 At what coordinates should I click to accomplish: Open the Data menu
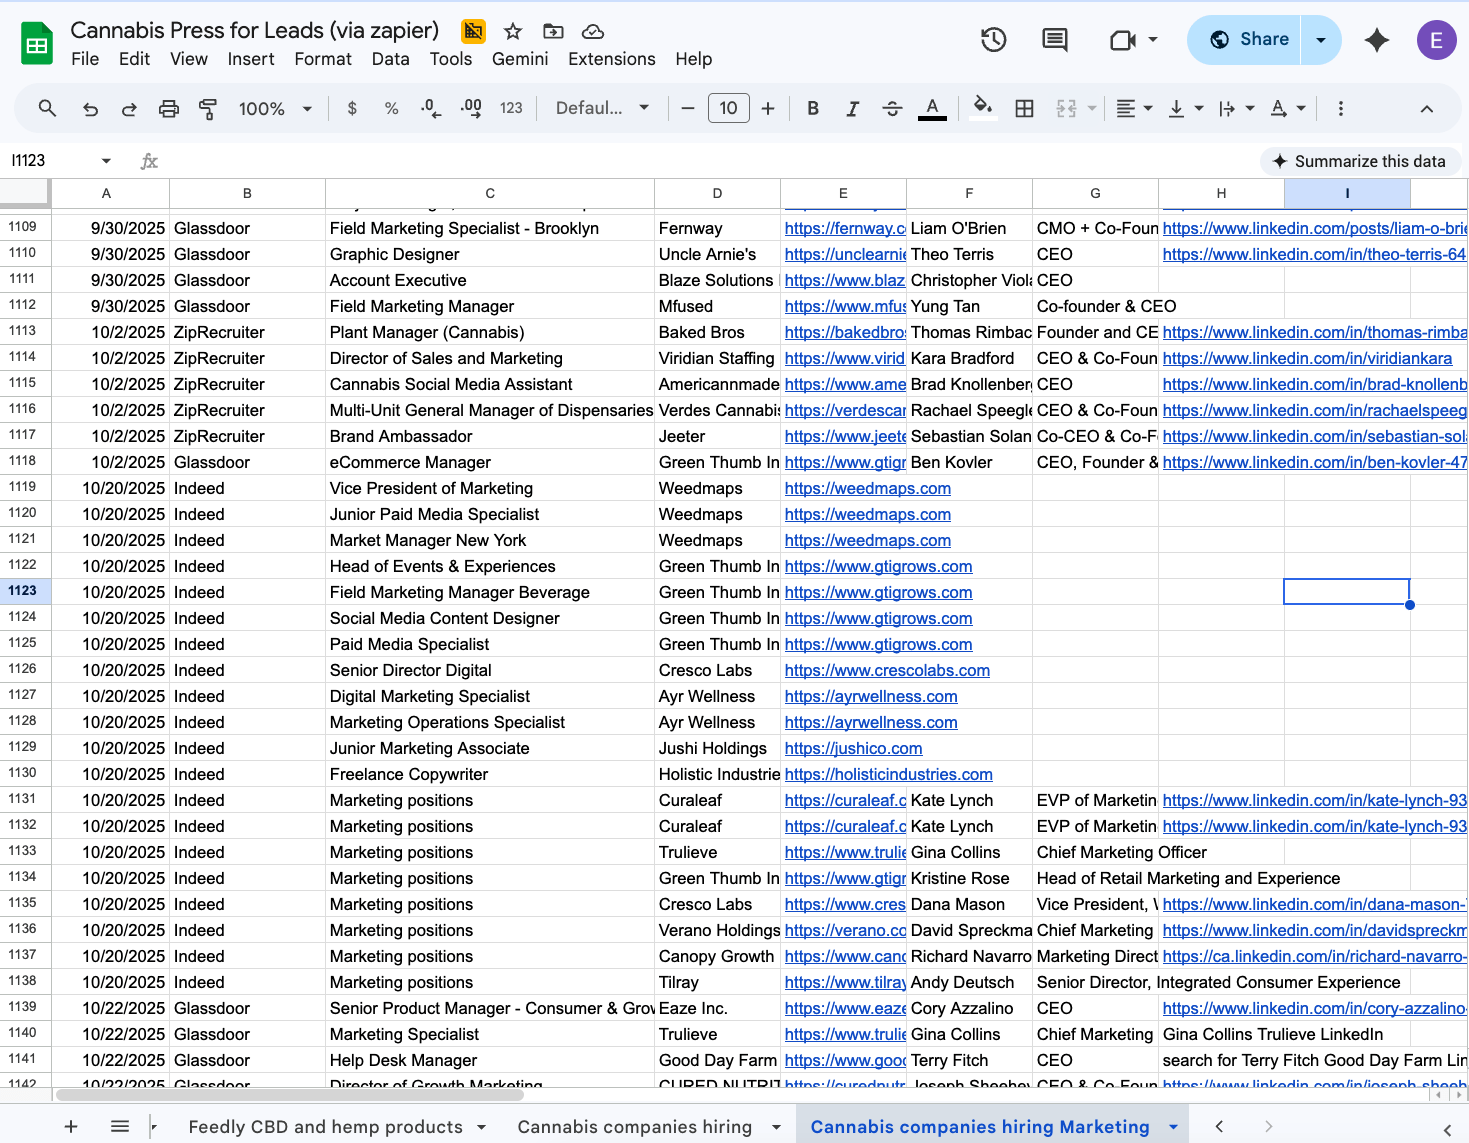[391, 59]
